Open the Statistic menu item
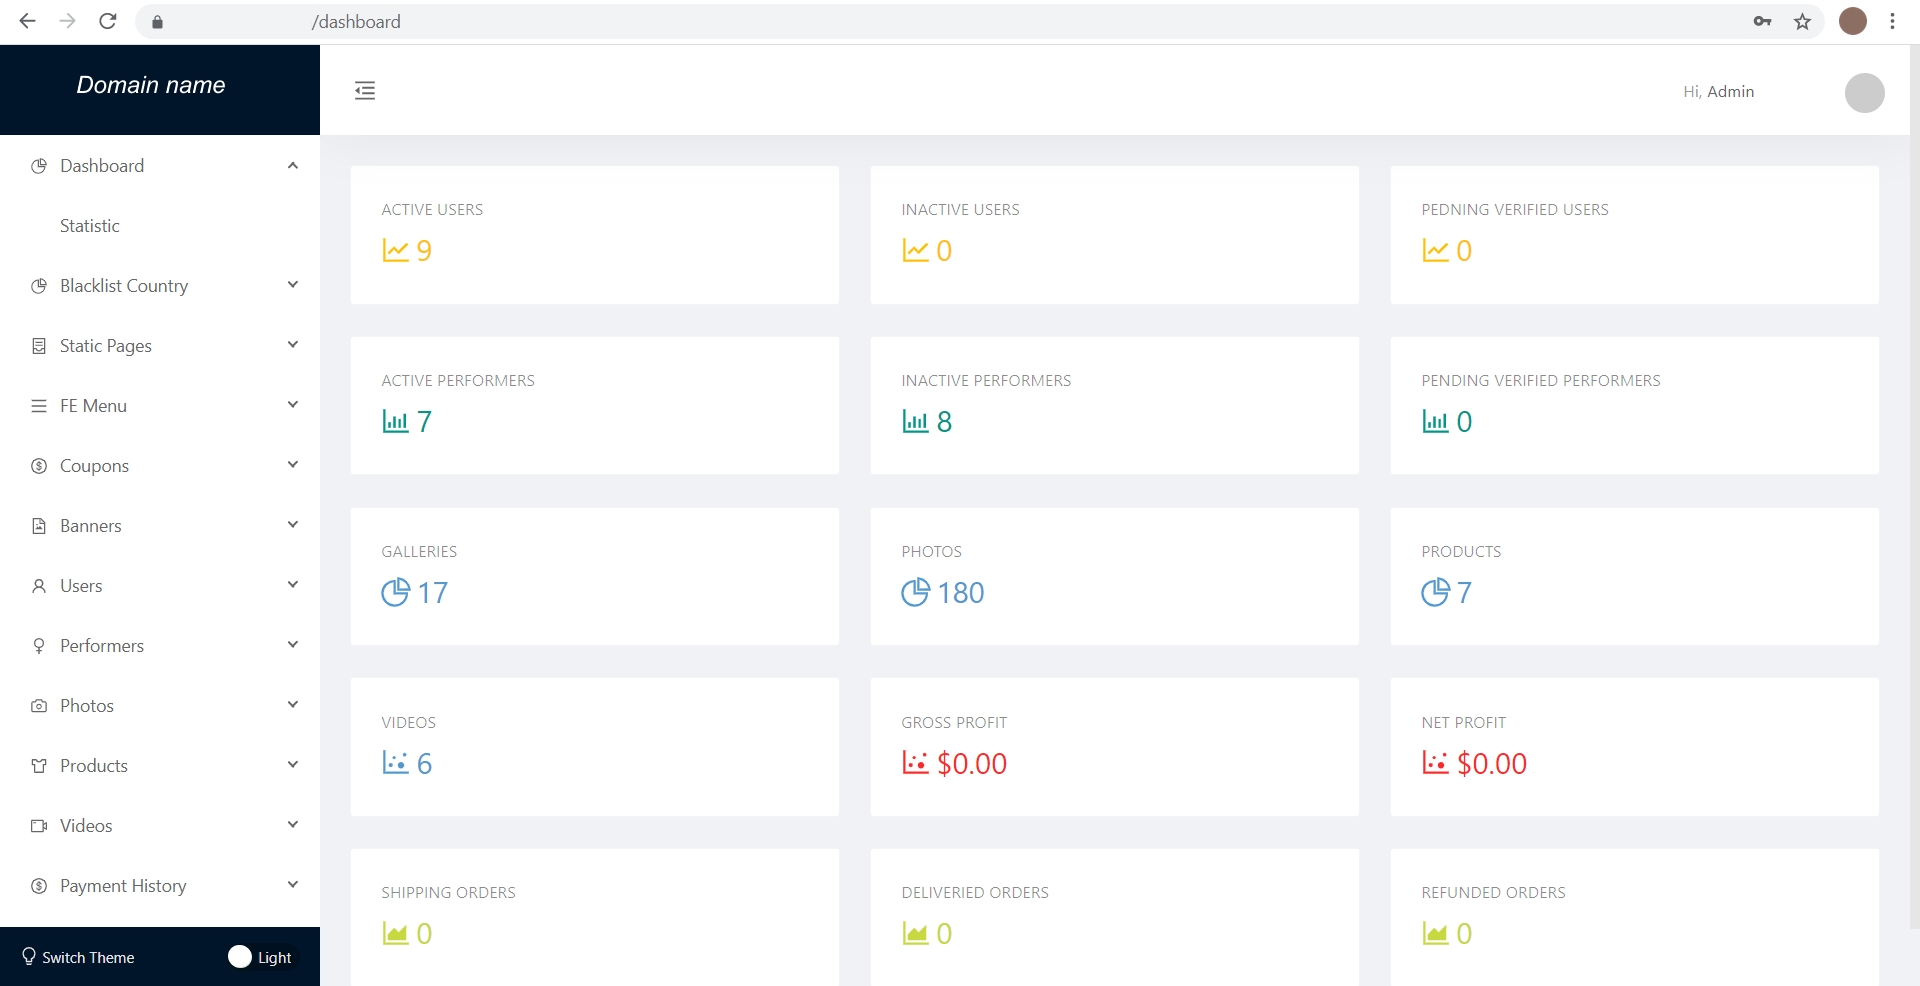This screenshot has height=986, width=1920. click(x=90, y=226)
